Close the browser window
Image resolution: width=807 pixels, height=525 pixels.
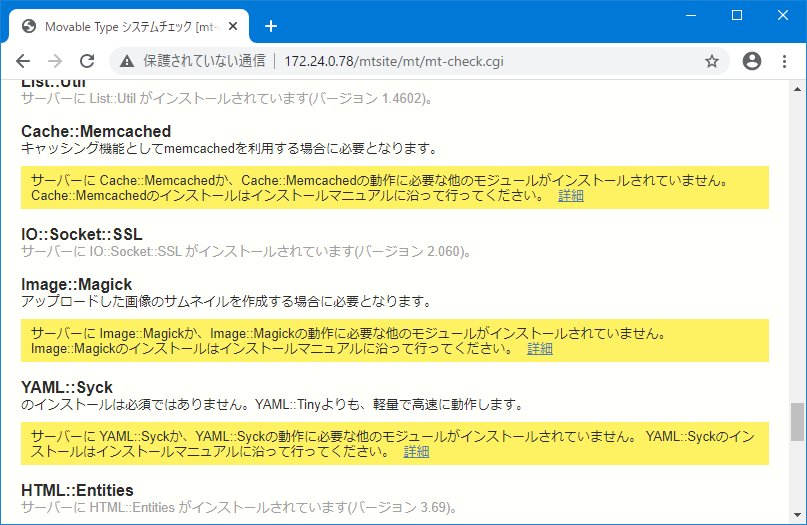coord(783,15)
